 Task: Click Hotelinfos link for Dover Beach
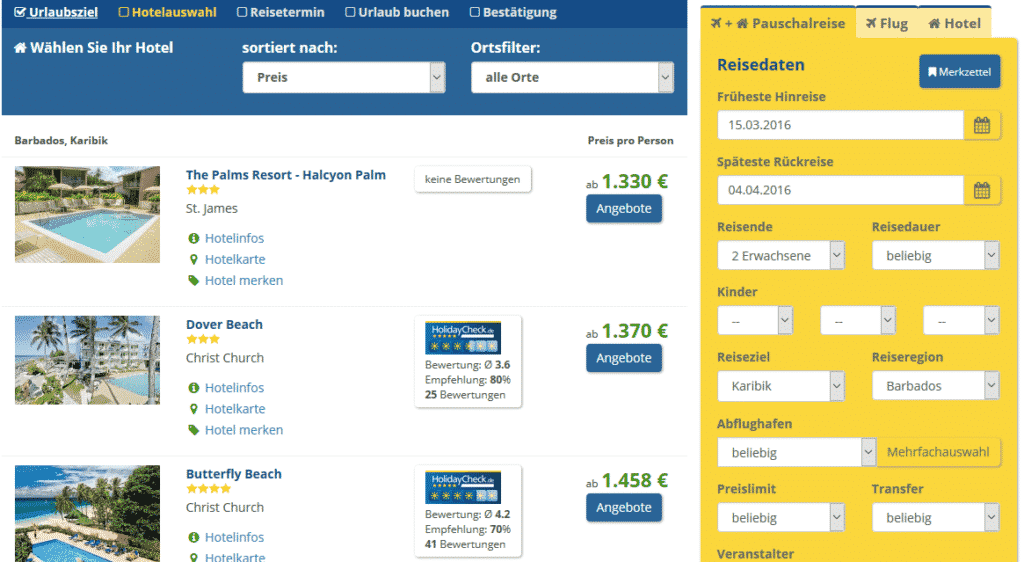[x=234, y=388]
